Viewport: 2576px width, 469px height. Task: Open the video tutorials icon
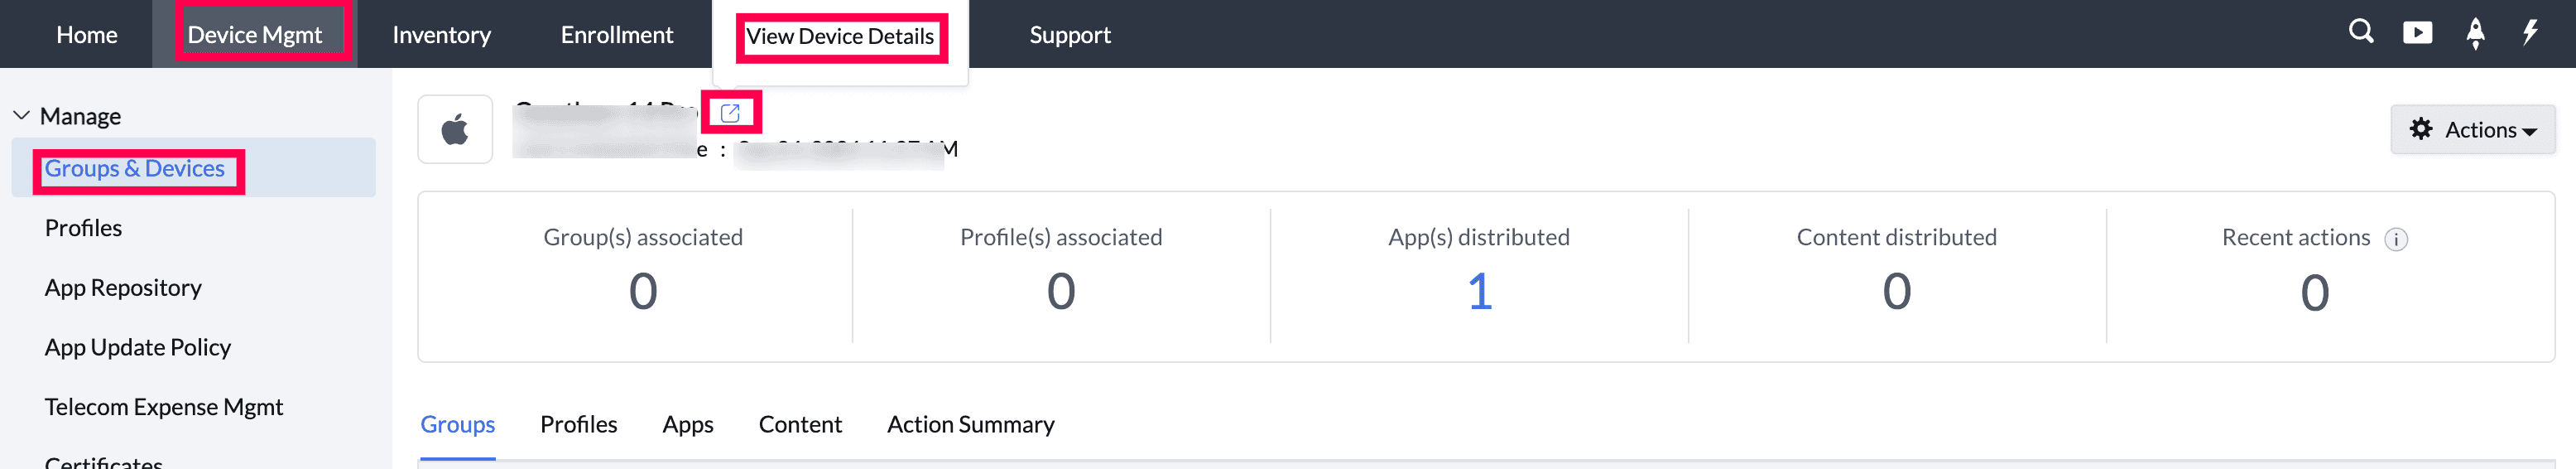(x=2417, y=33)
